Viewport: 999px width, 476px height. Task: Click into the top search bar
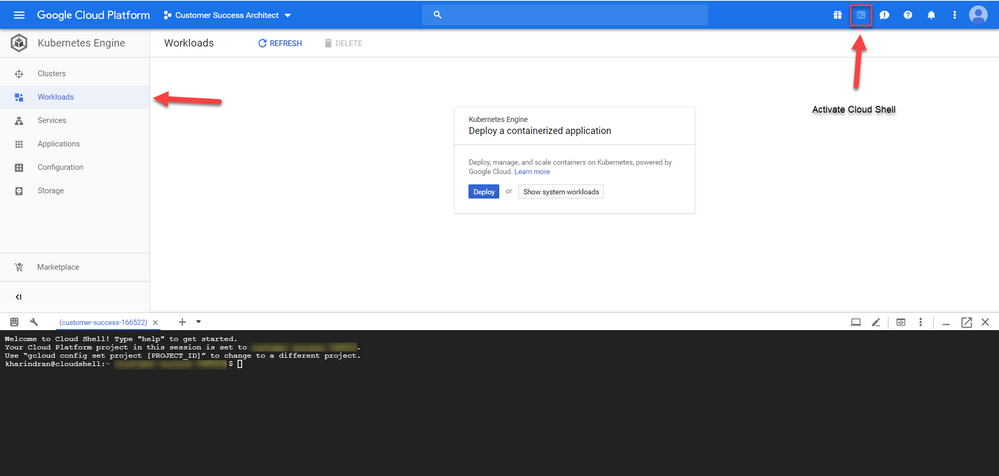(564, 15)
